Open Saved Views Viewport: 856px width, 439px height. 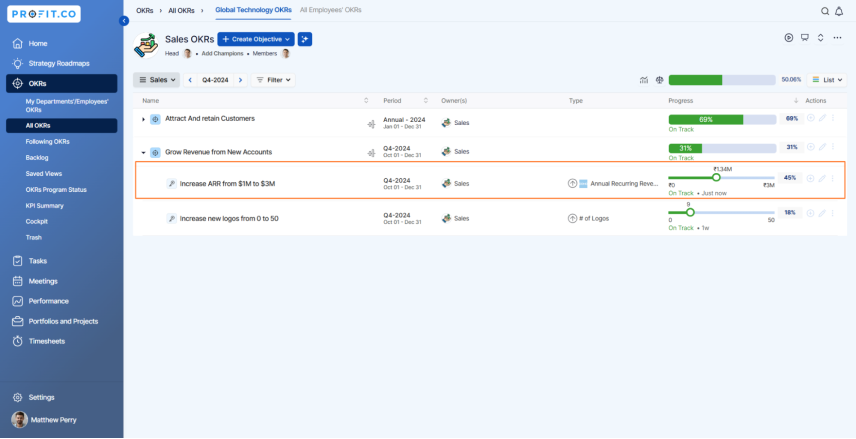point(44,174)
